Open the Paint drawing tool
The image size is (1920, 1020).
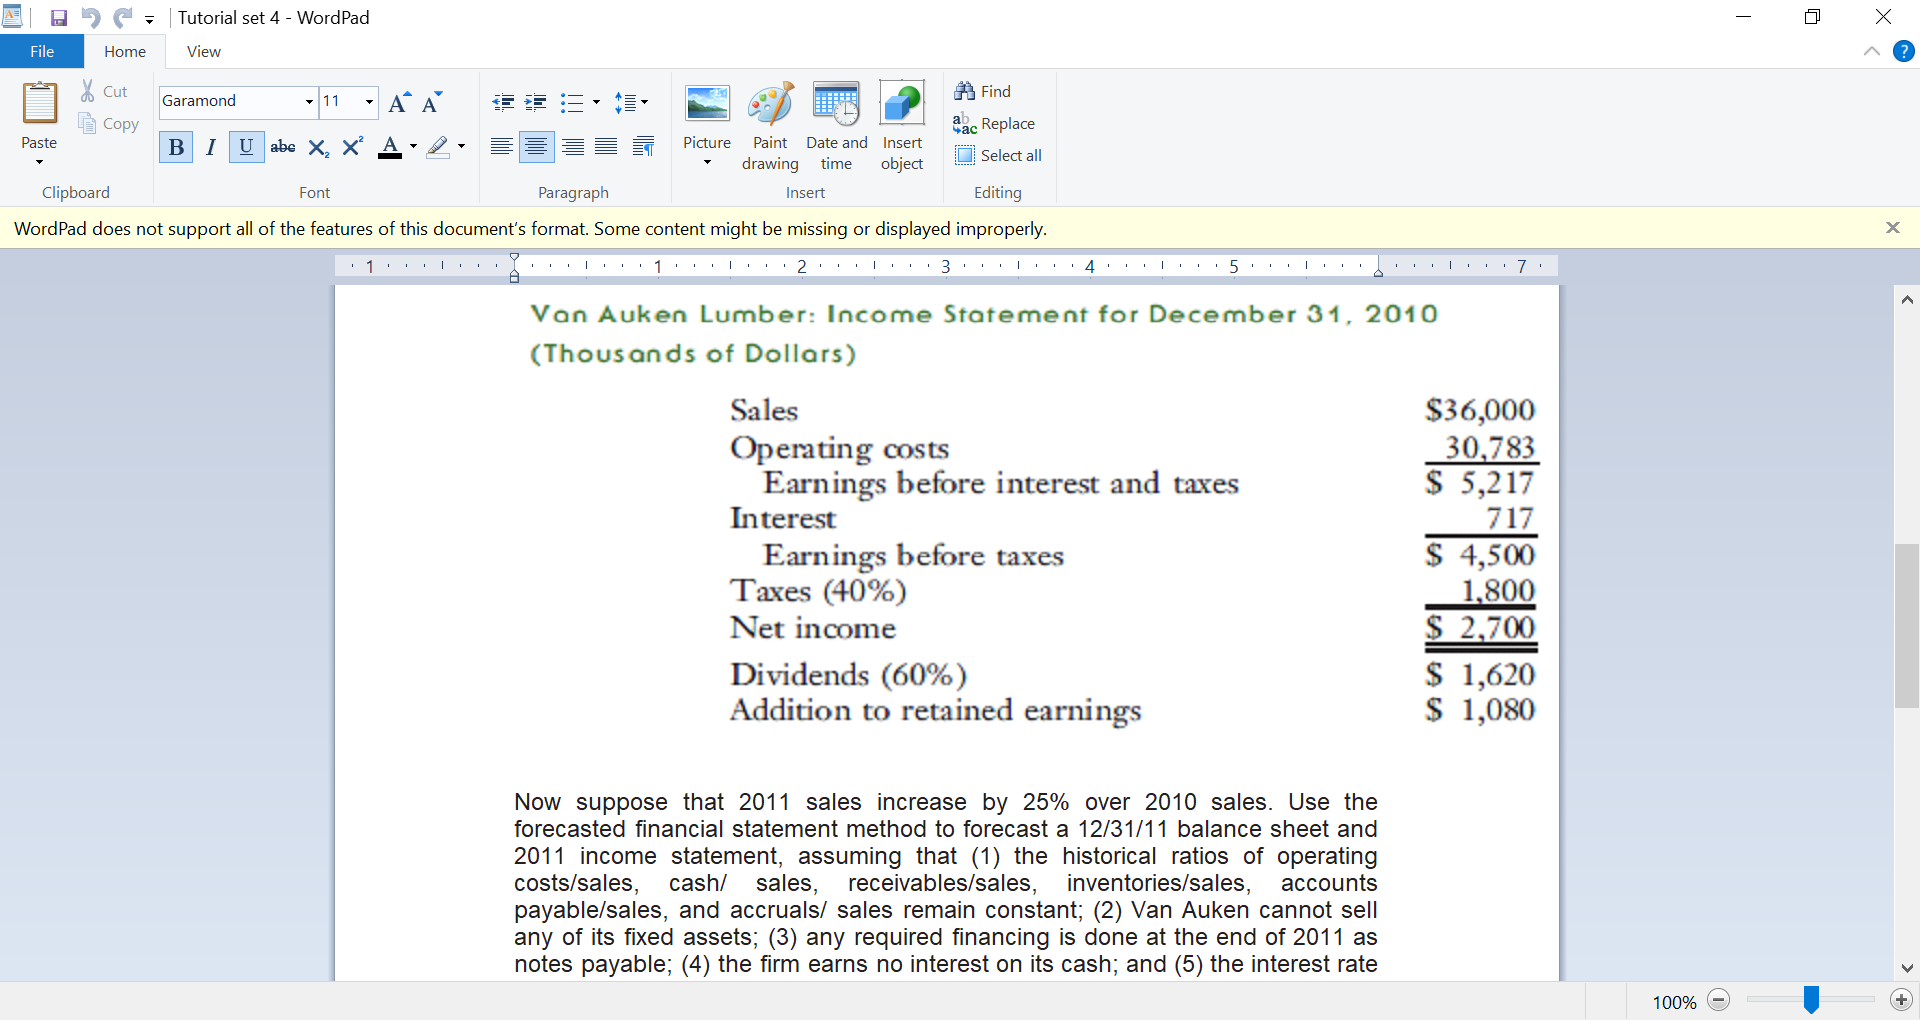click(x=769, y=125)
